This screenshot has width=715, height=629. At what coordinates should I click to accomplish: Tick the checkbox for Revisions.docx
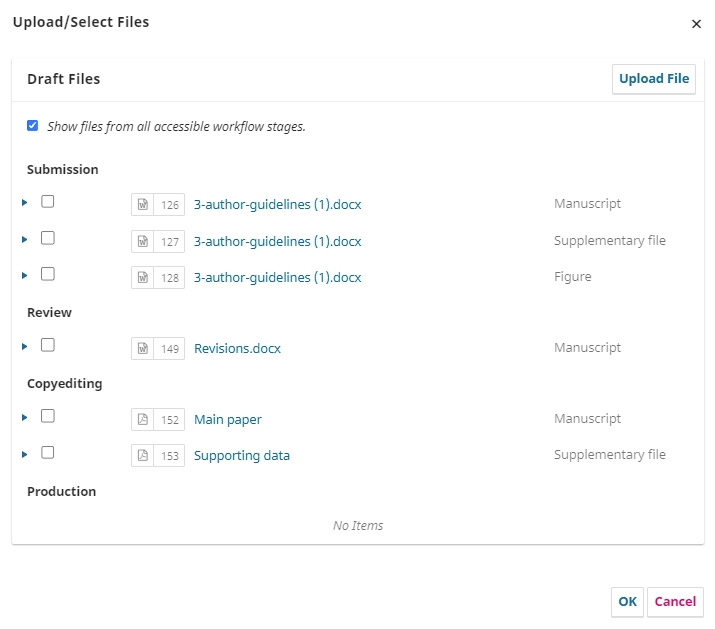[x=48, y=346]
